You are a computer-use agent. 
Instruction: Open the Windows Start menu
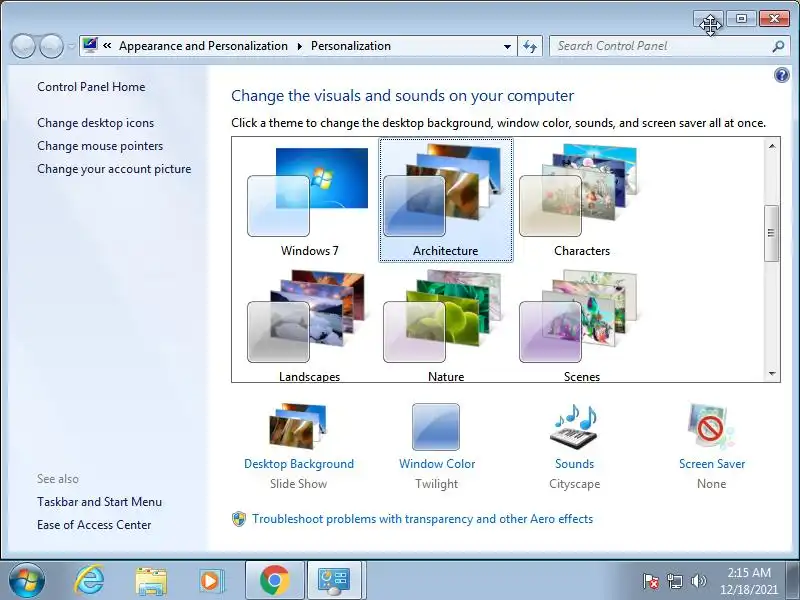coord(27,581)
